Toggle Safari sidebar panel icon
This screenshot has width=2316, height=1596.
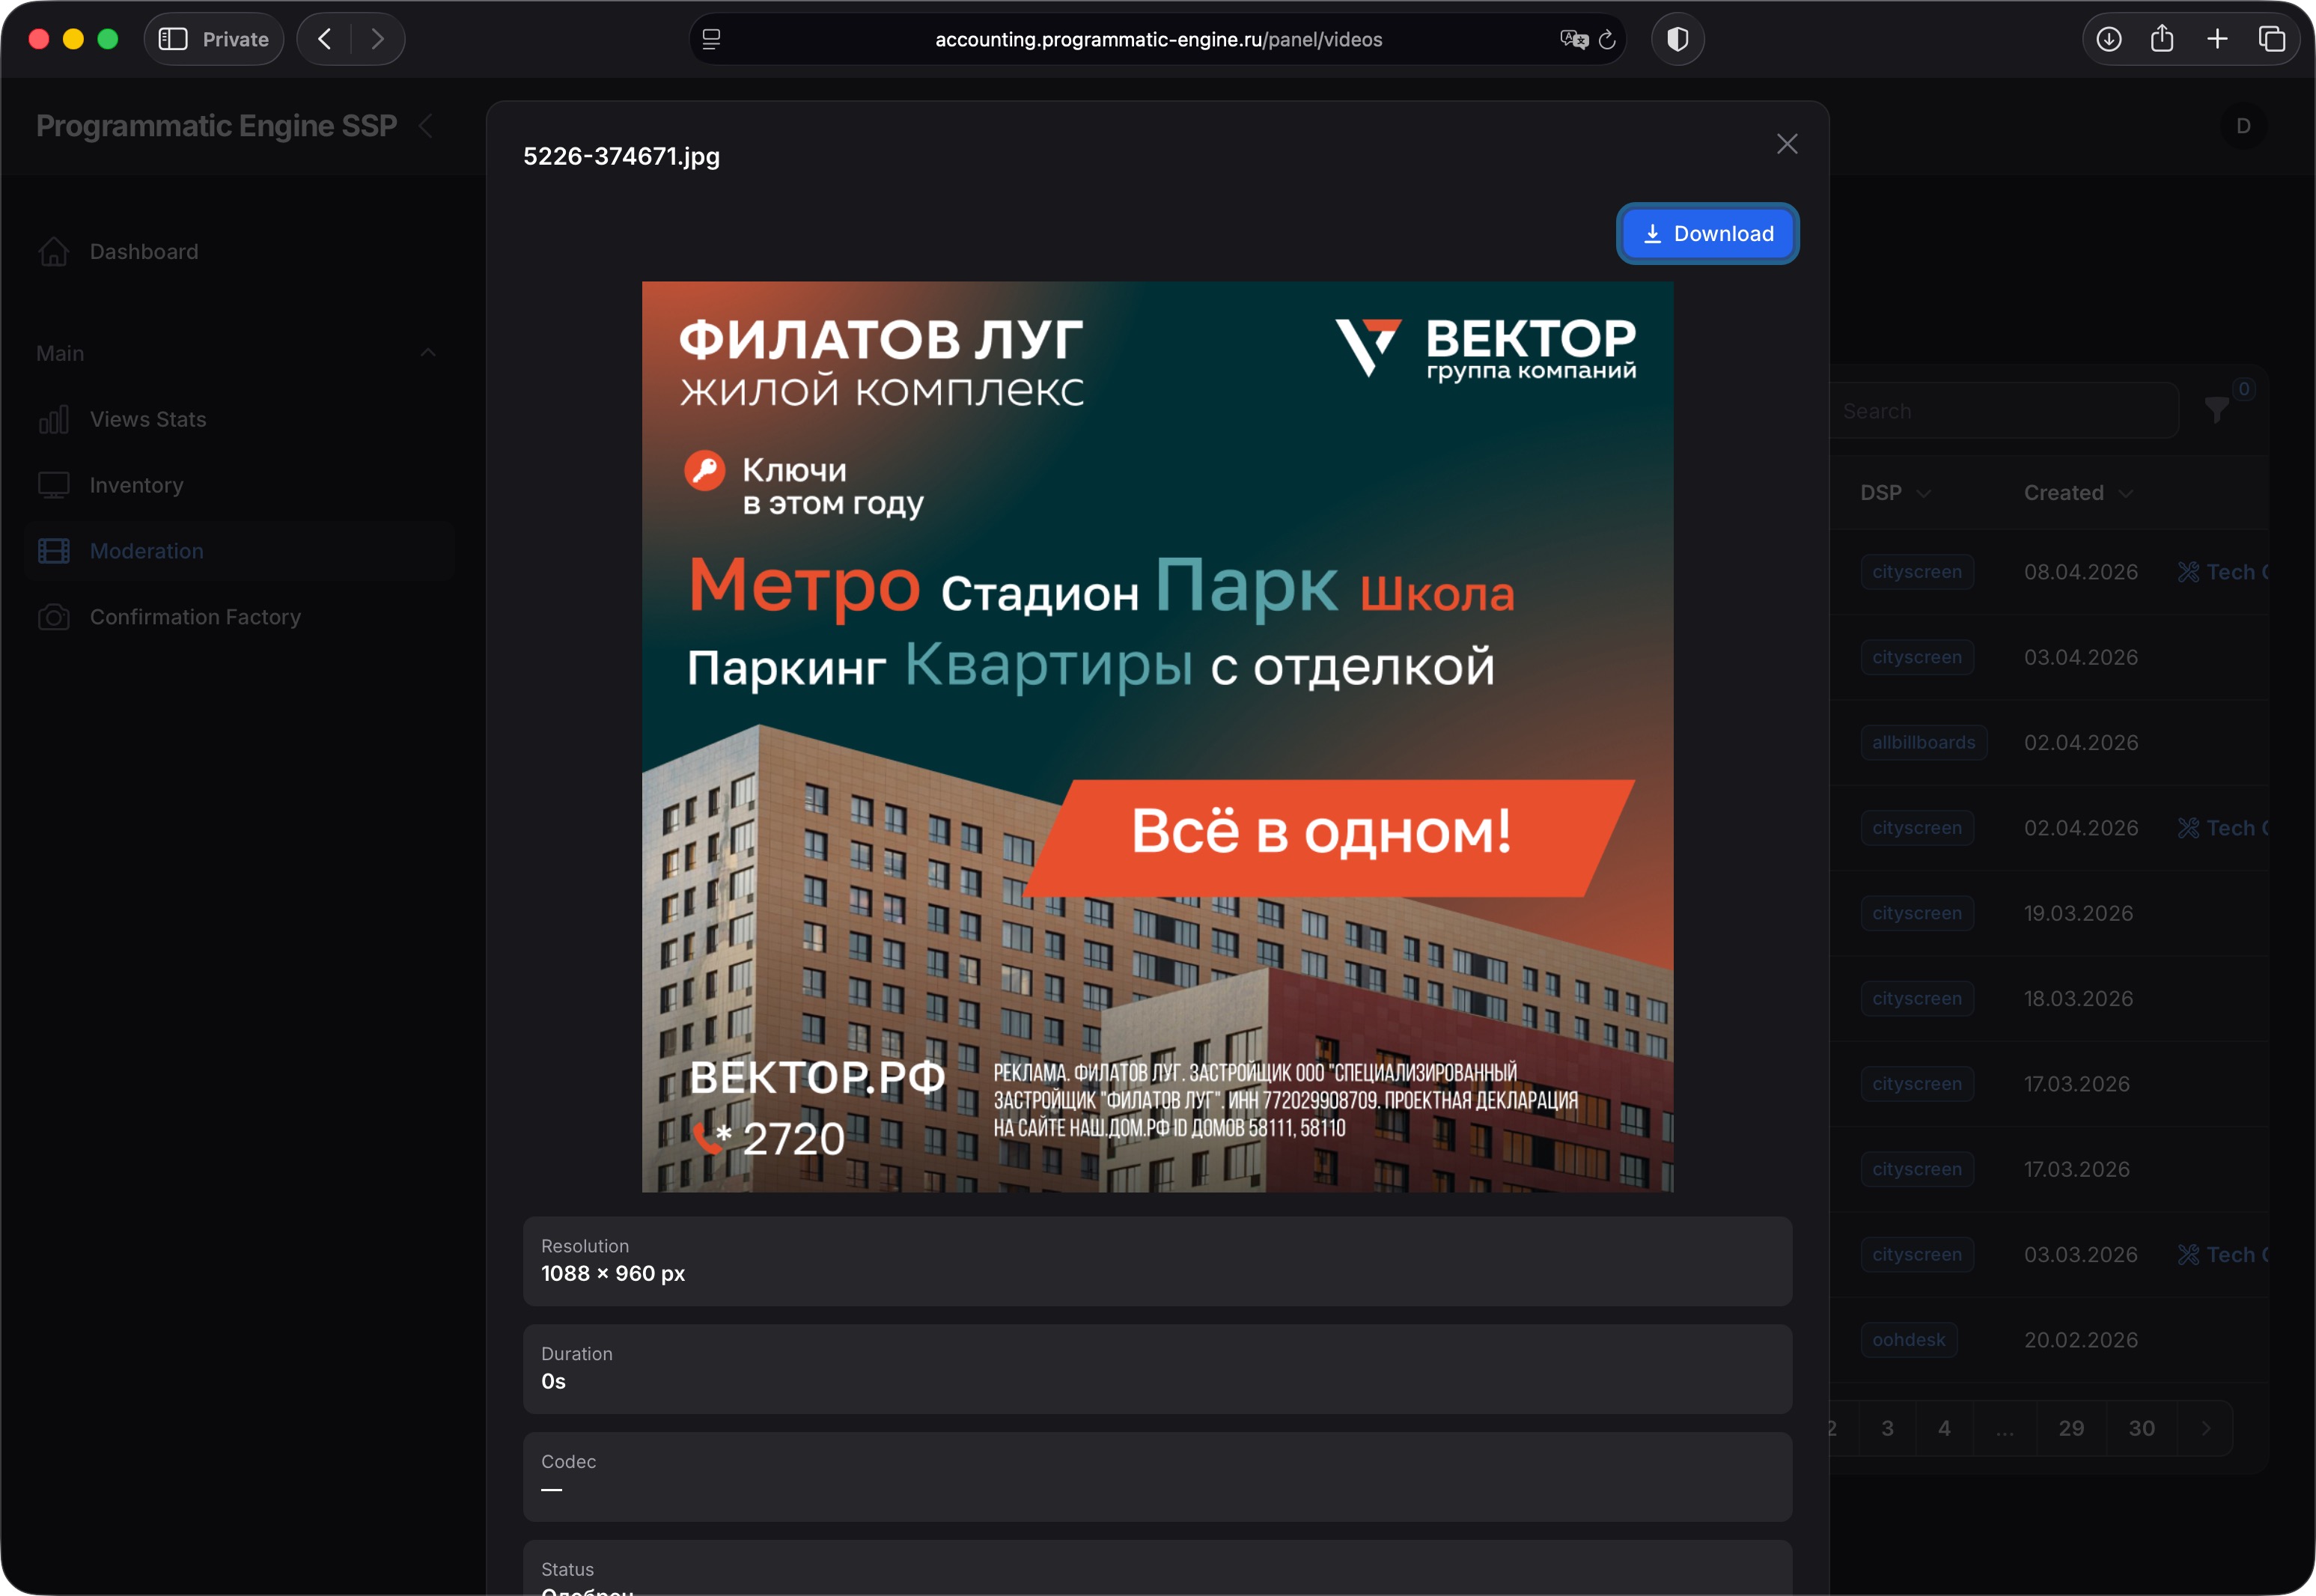173,39
